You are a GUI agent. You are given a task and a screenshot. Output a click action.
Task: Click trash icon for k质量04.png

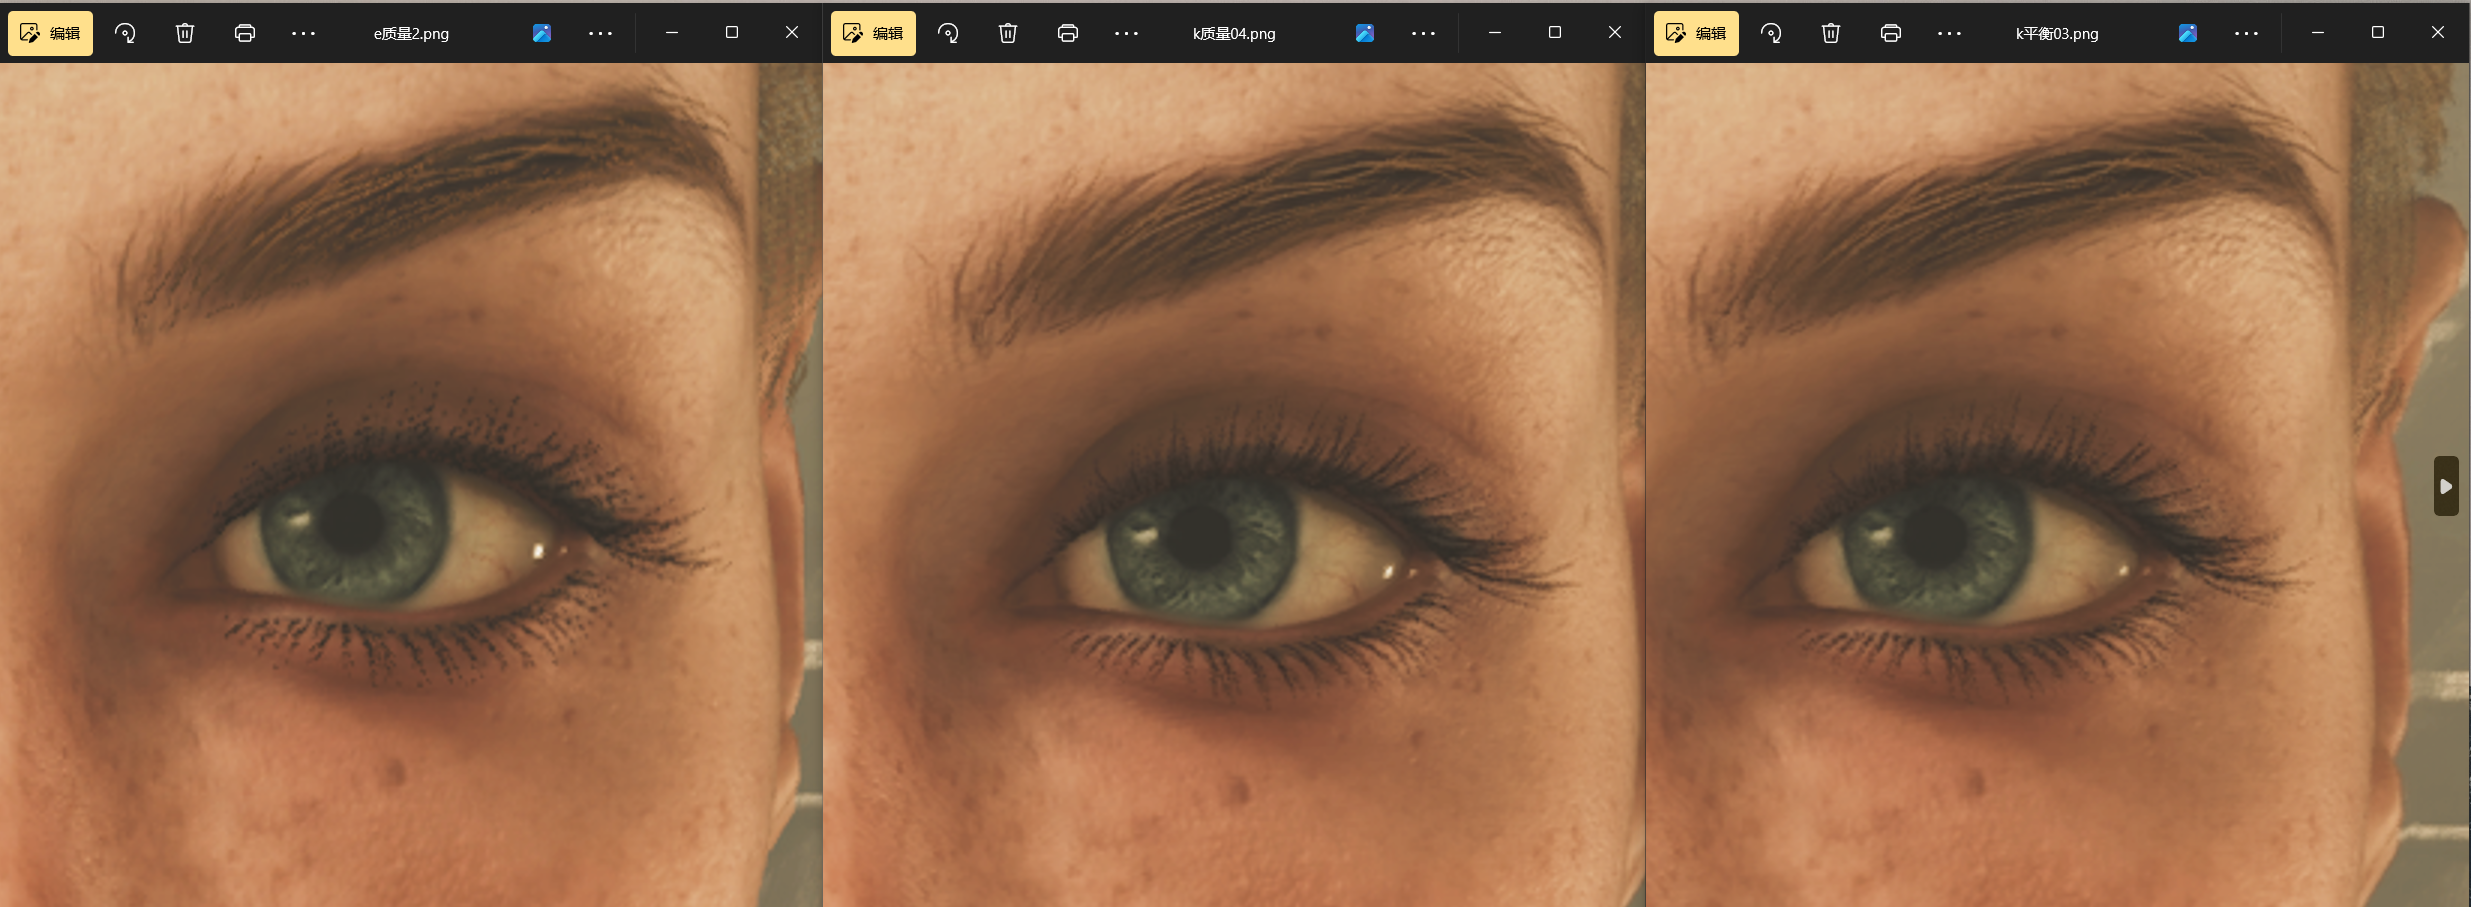[x=1008, y=33]
